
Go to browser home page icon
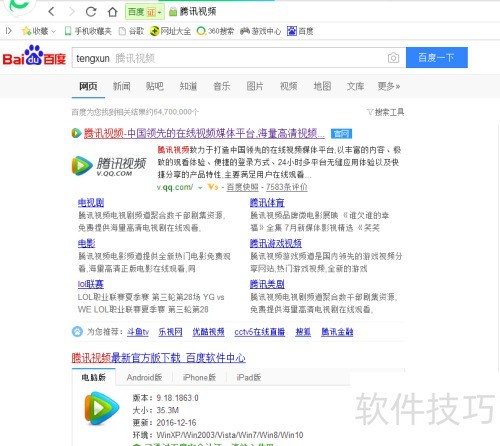tap(113, 12)
